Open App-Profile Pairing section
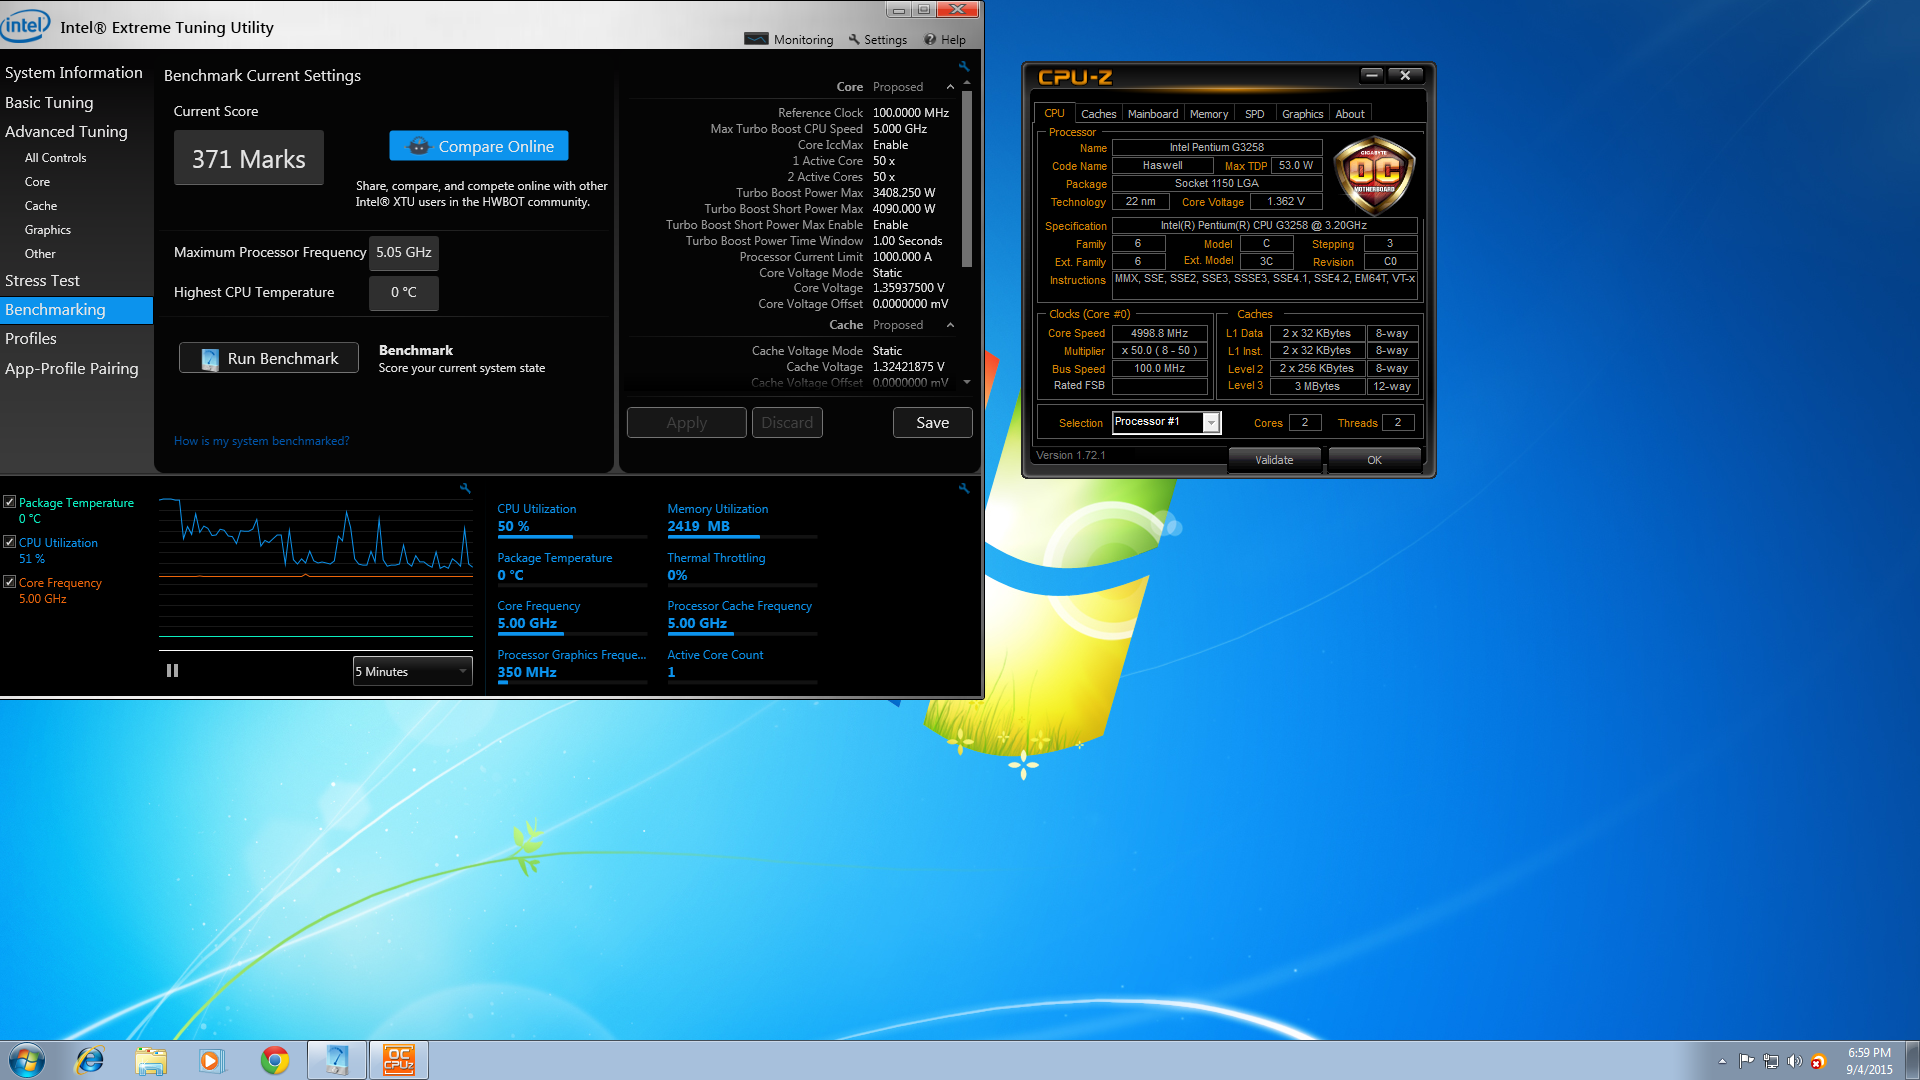 click(72, 368)
